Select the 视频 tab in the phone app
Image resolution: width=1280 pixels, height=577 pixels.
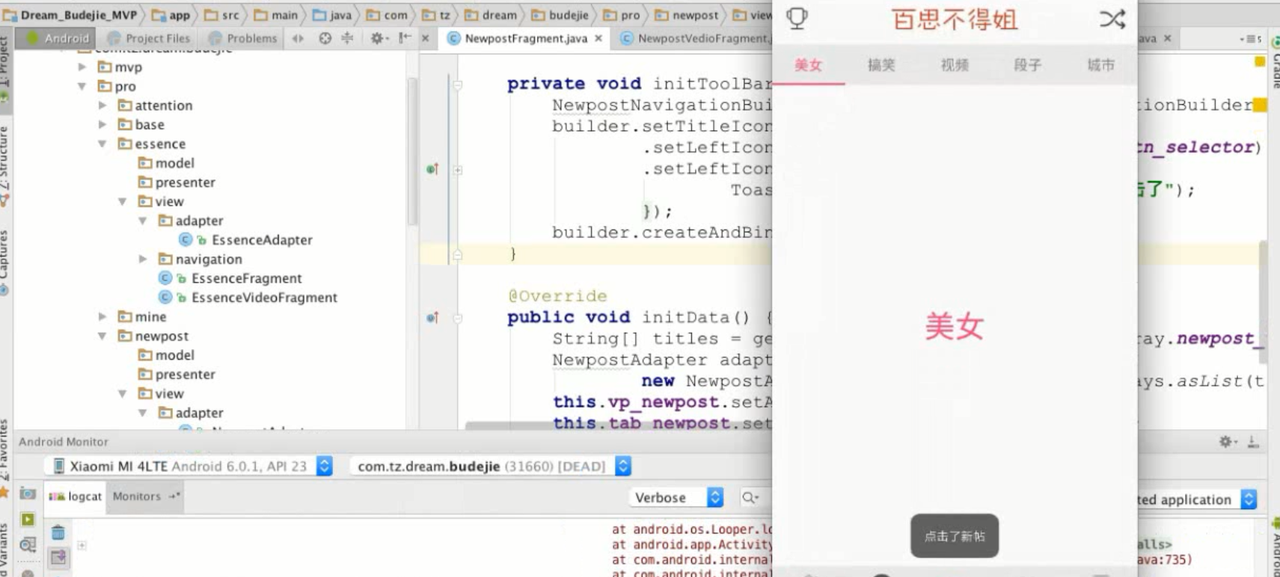pos(954,65)
